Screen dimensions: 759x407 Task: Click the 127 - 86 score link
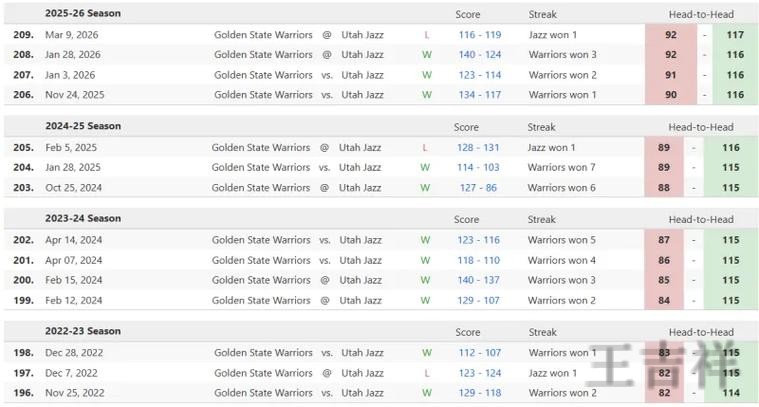click(x=478, y=188)
